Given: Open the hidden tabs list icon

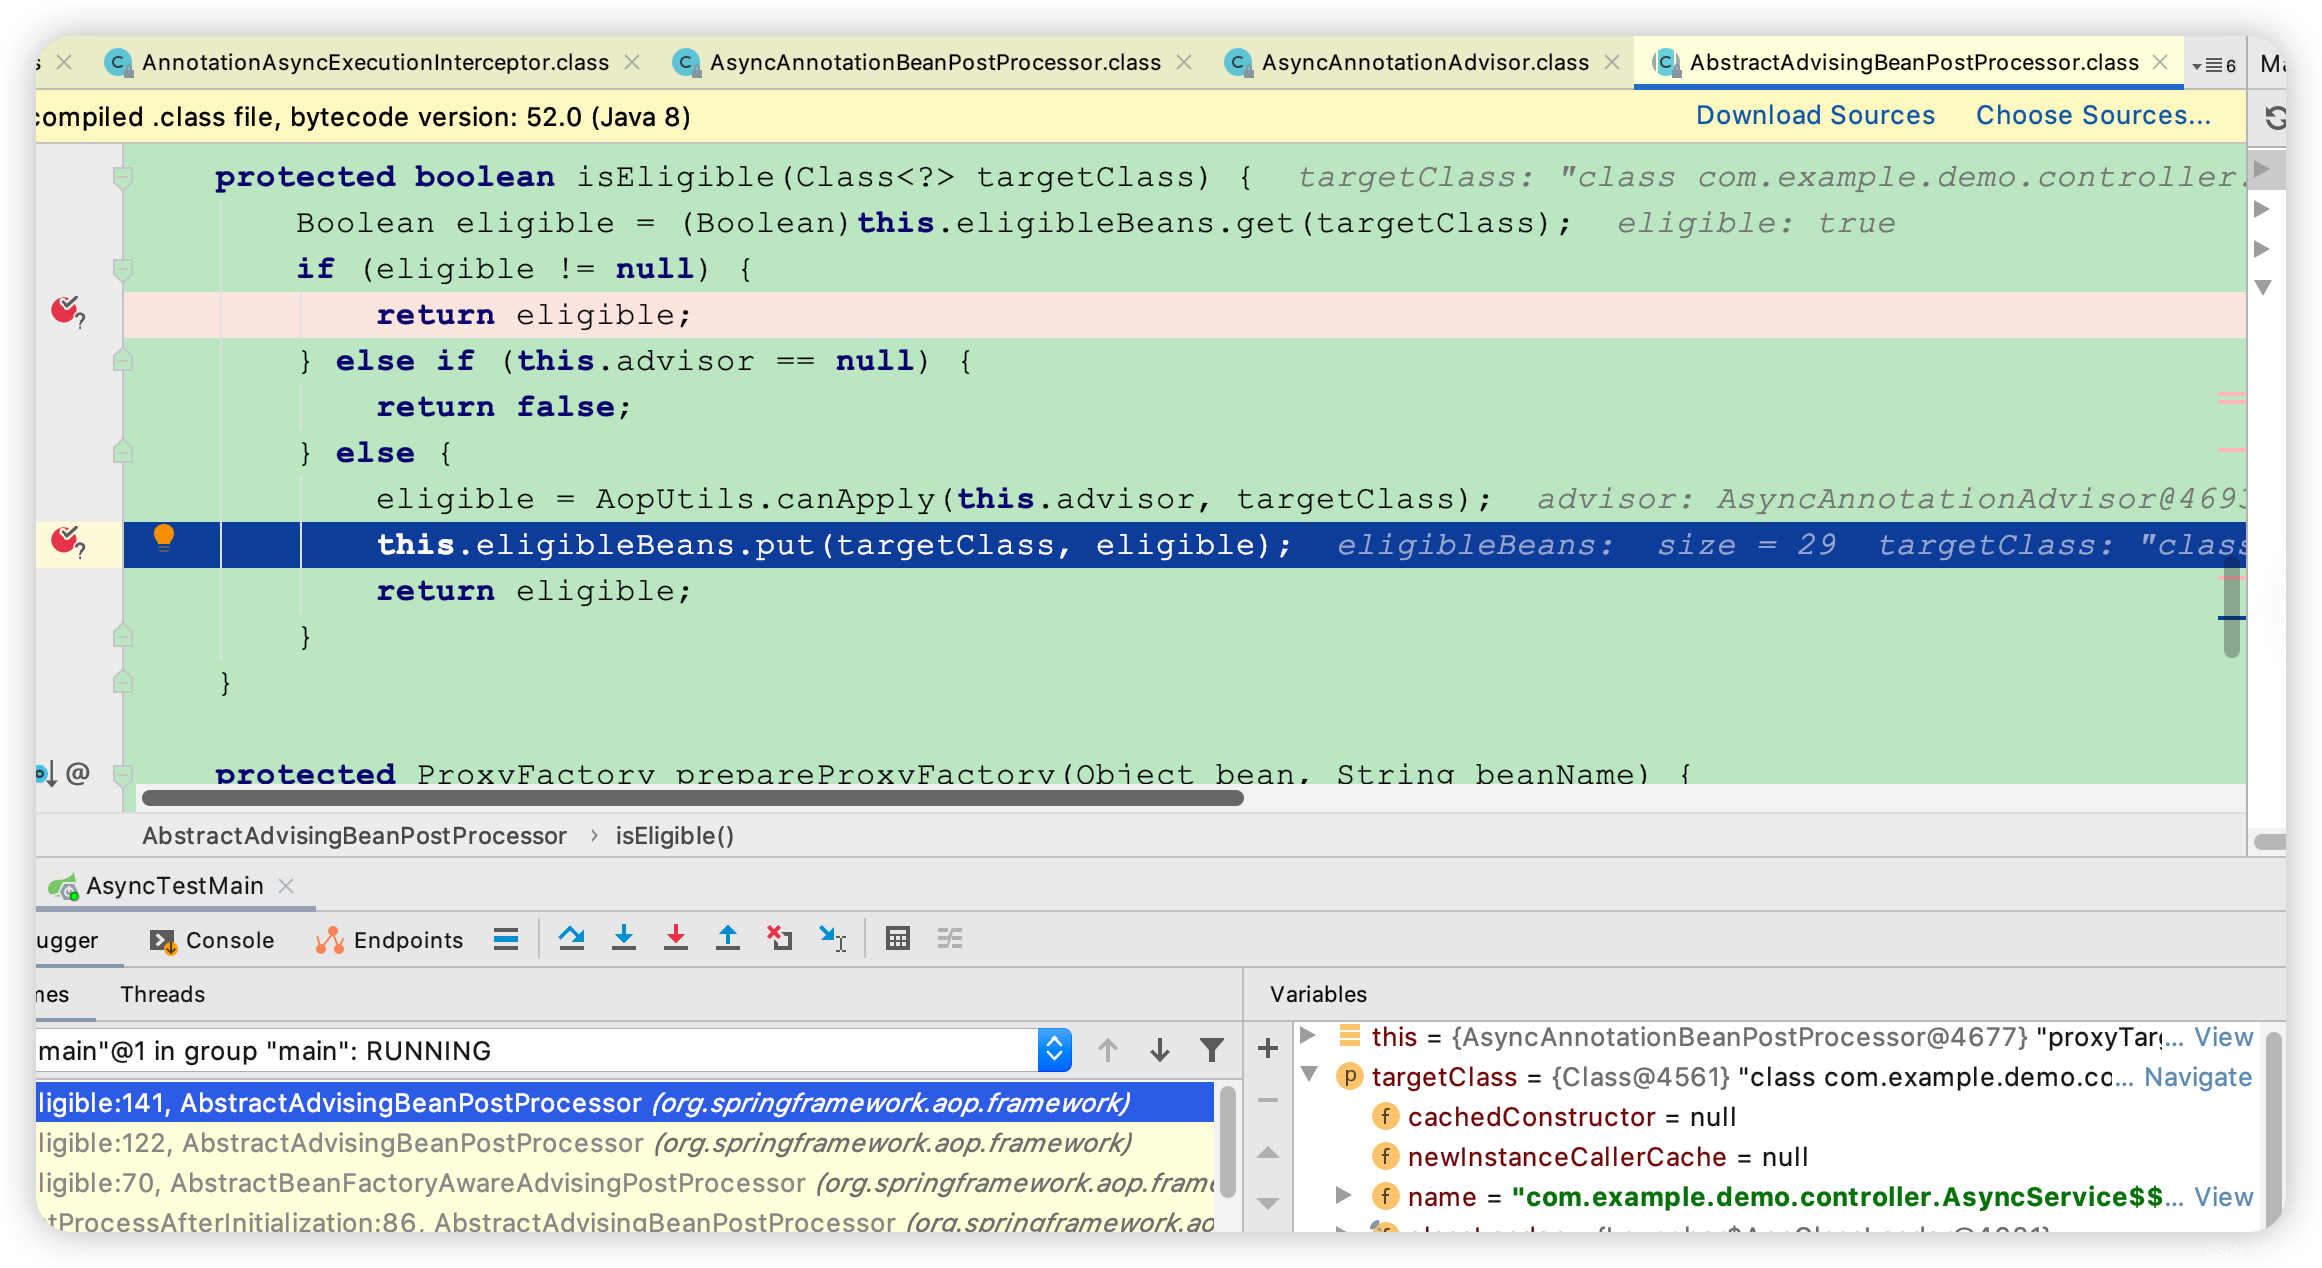Looking at the screenshot, I should click(2214, 65).
